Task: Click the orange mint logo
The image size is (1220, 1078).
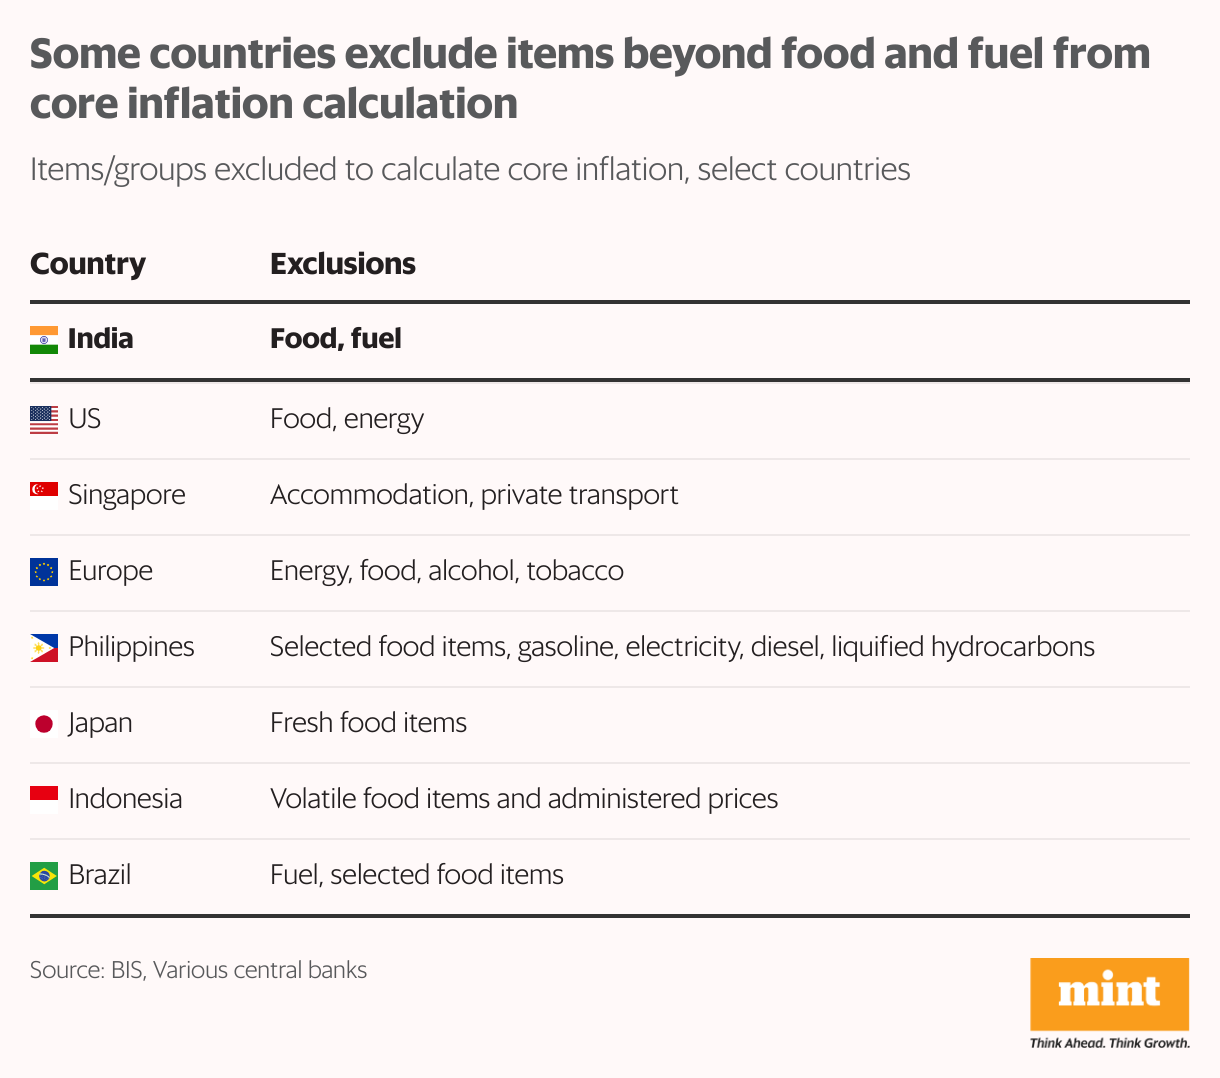Action: tap(1109, 993)
